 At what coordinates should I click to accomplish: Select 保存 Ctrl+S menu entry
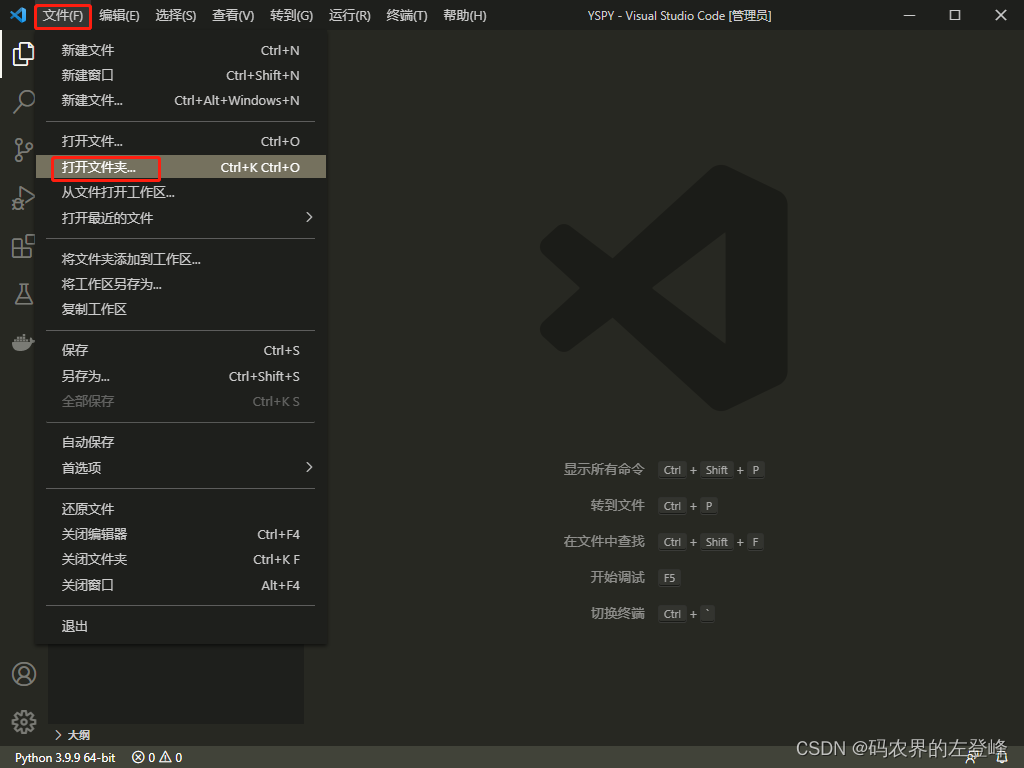pos(181,351)
